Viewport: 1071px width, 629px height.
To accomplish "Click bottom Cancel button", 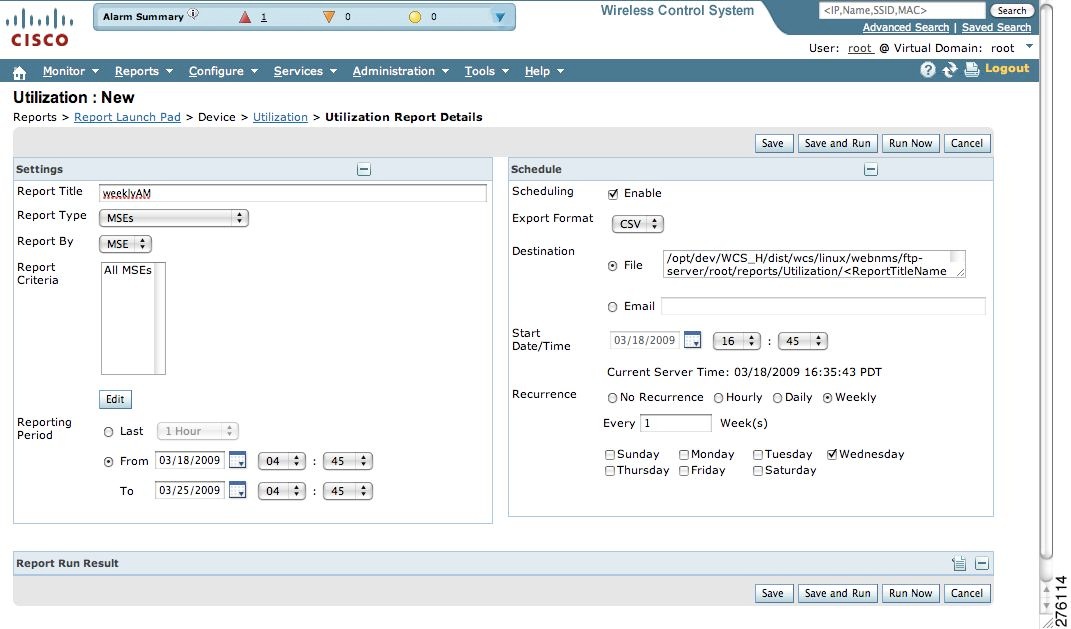I will pyautogui.click(x=967, y=593).
